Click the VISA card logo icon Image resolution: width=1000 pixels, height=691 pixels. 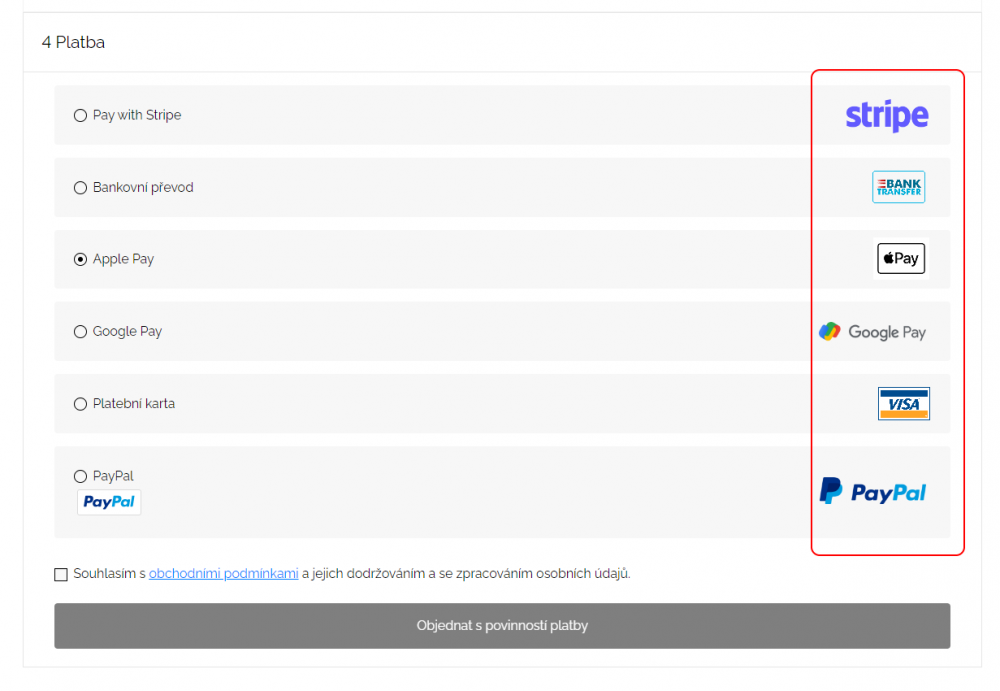[x=903, y=403]
